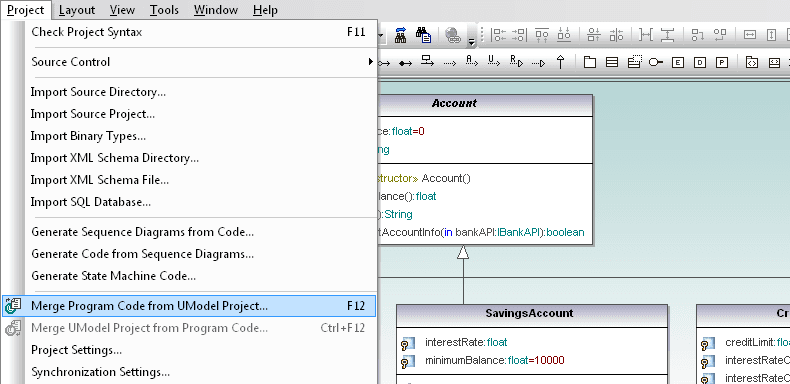Click the Space Across evenly icon
Image resolution: width=790 pixels, height=384 pixels.
coord(645,35)
